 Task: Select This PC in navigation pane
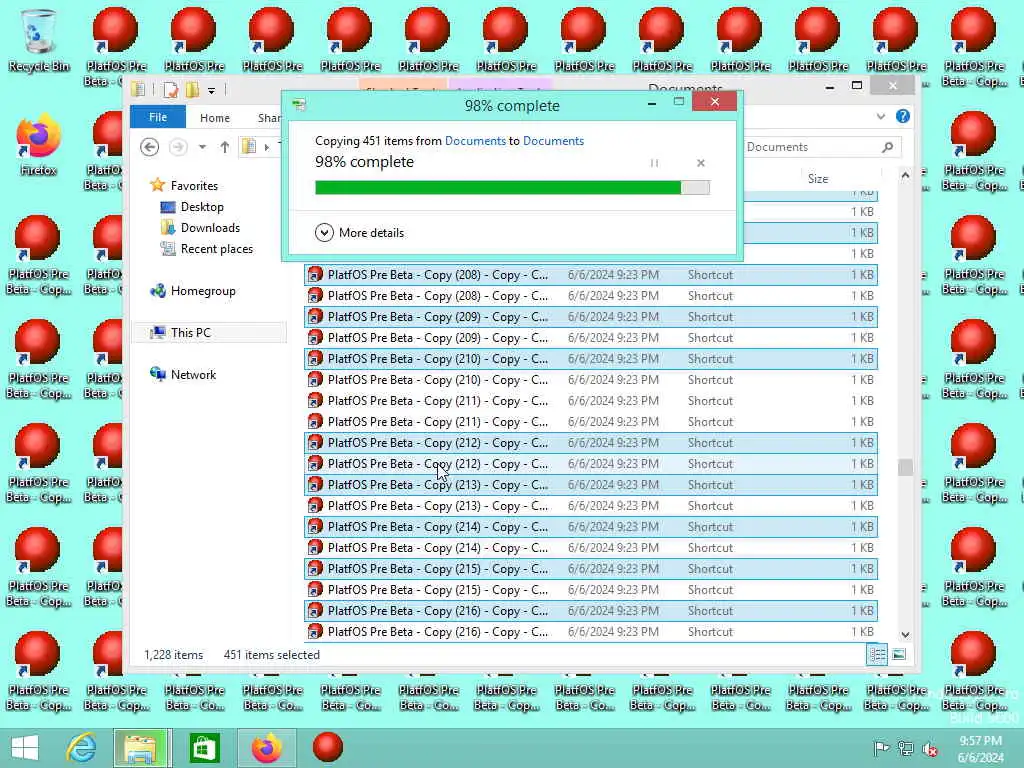click(x=209, y=332)
